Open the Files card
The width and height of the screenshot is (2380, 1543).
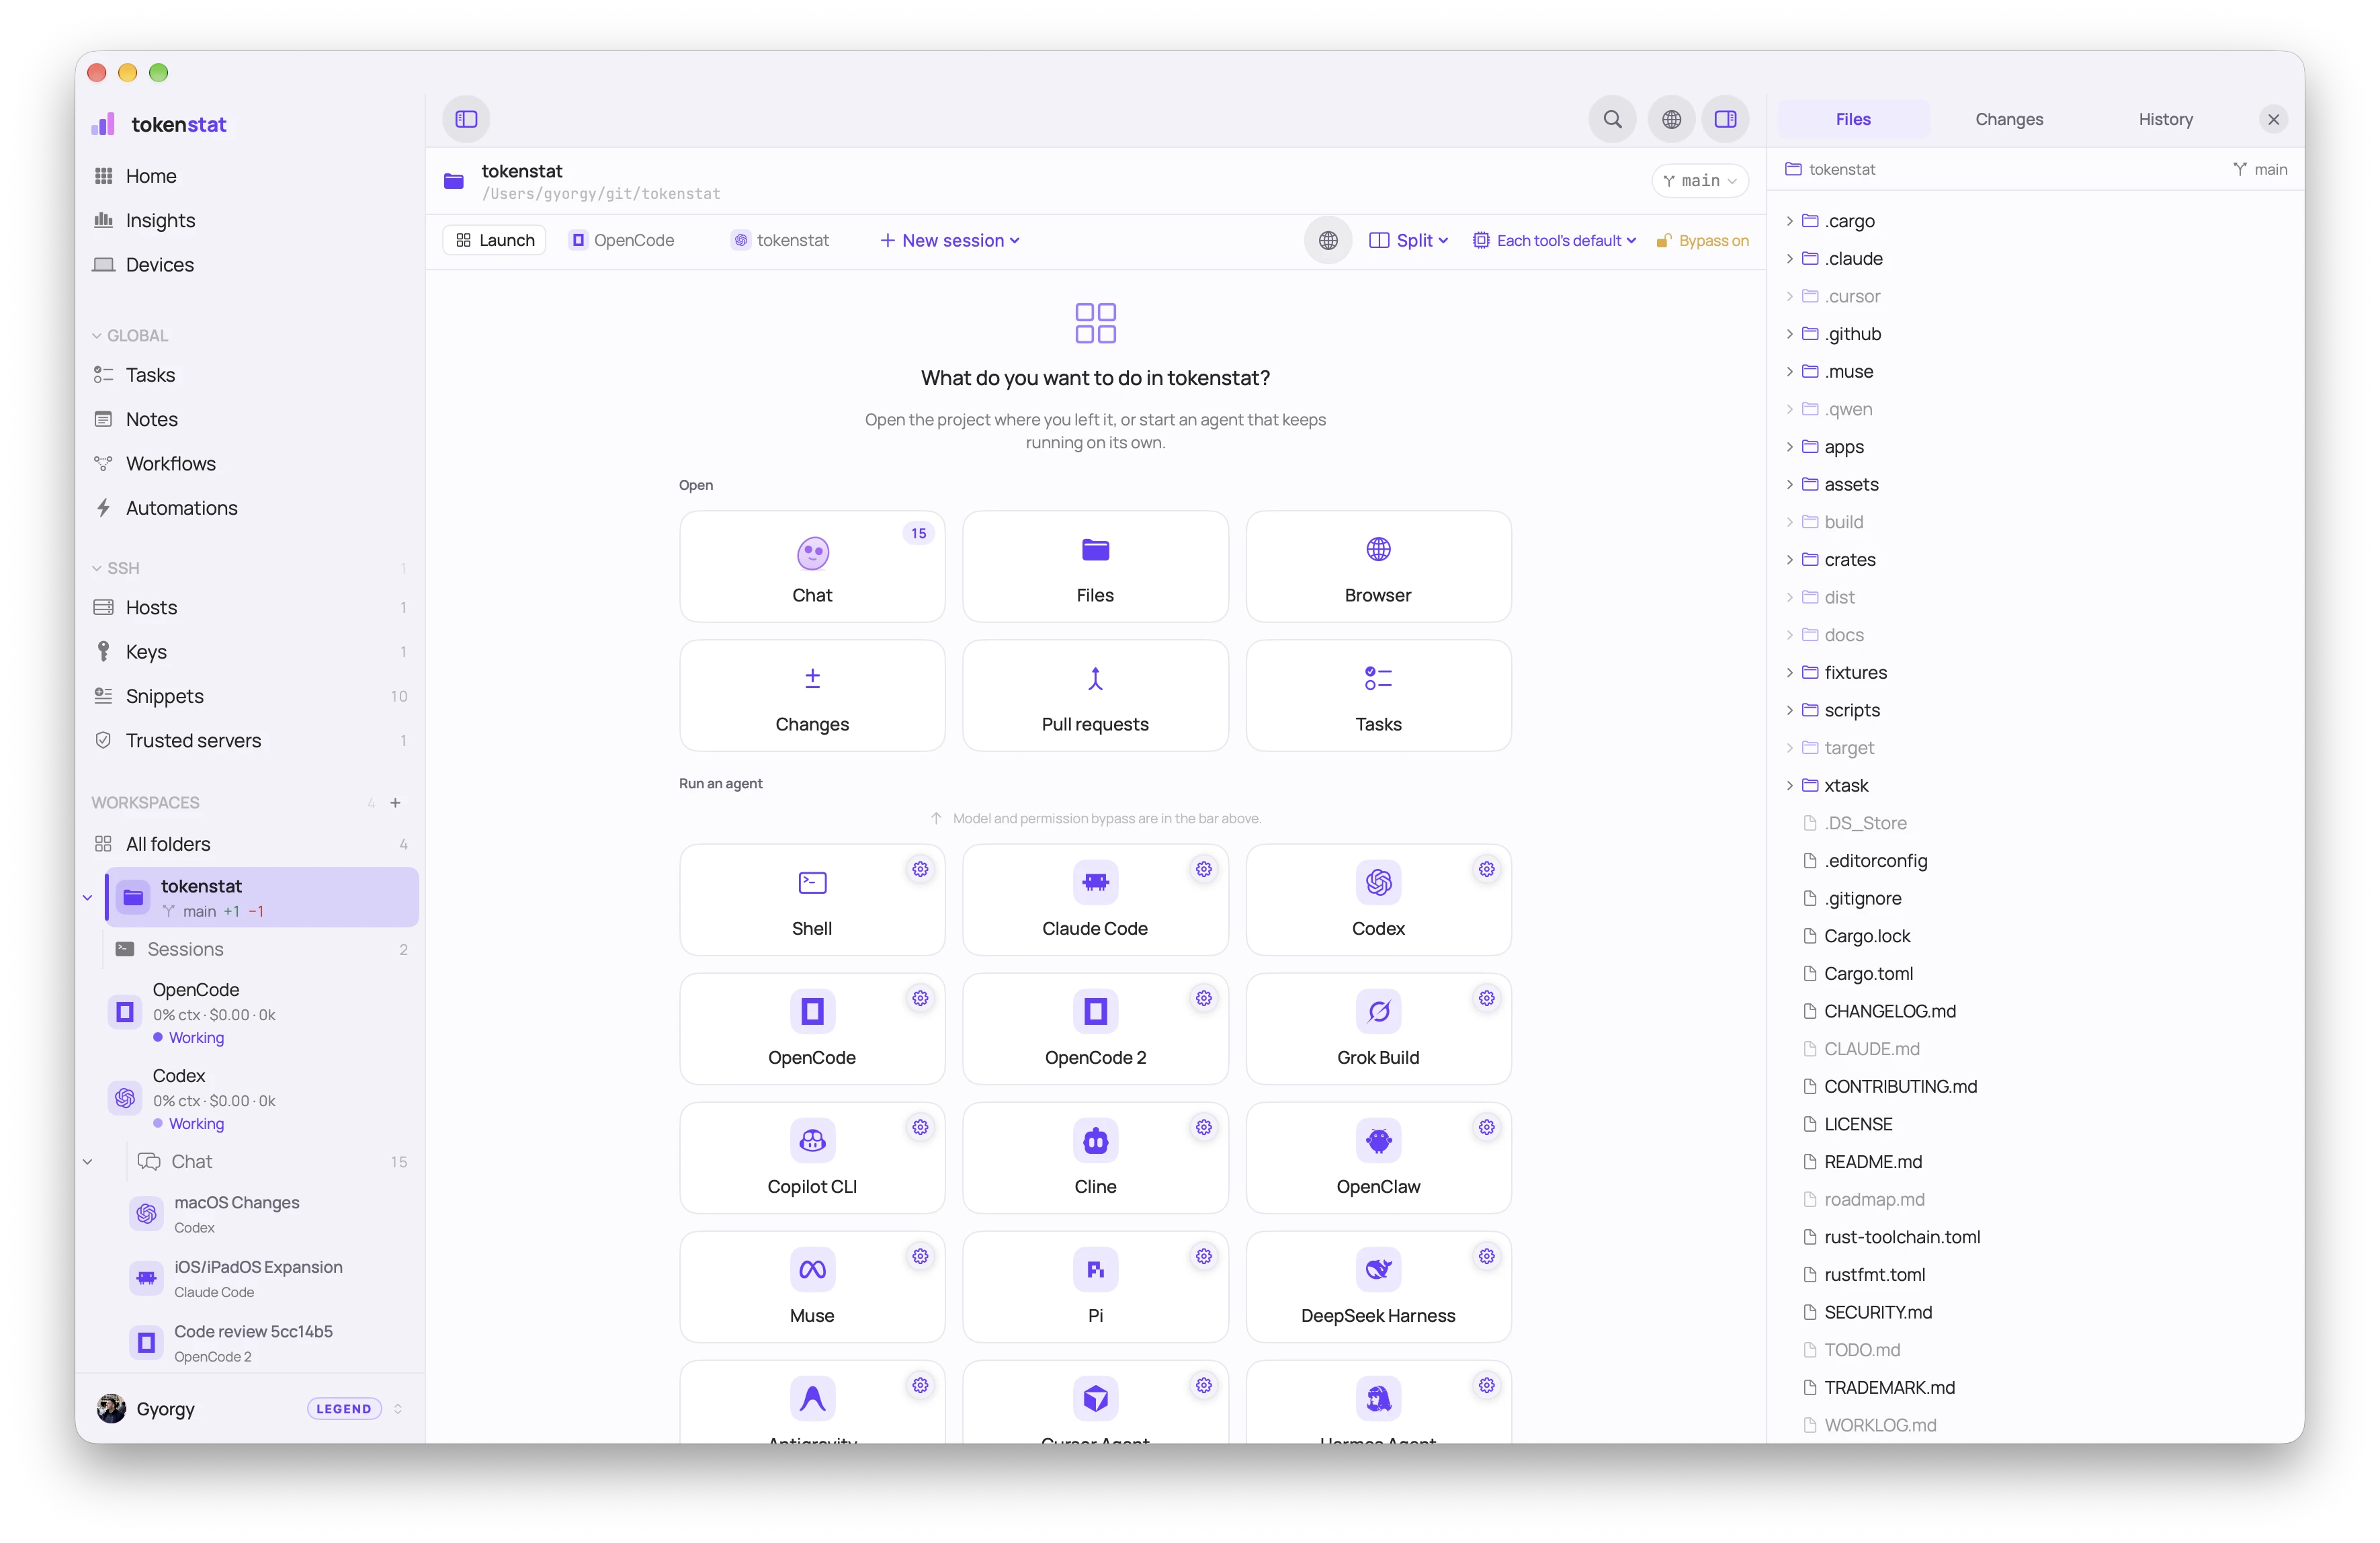point(1095,567)
